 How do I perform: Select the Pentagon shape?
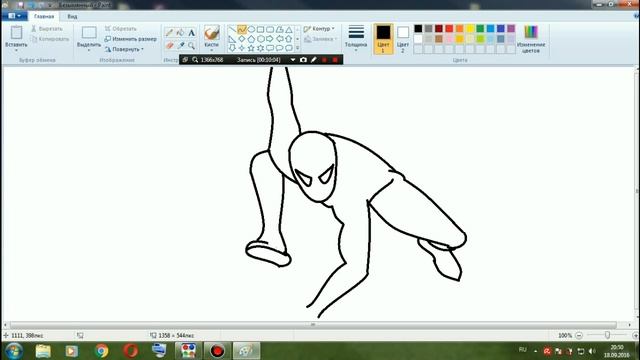point(251,39)
